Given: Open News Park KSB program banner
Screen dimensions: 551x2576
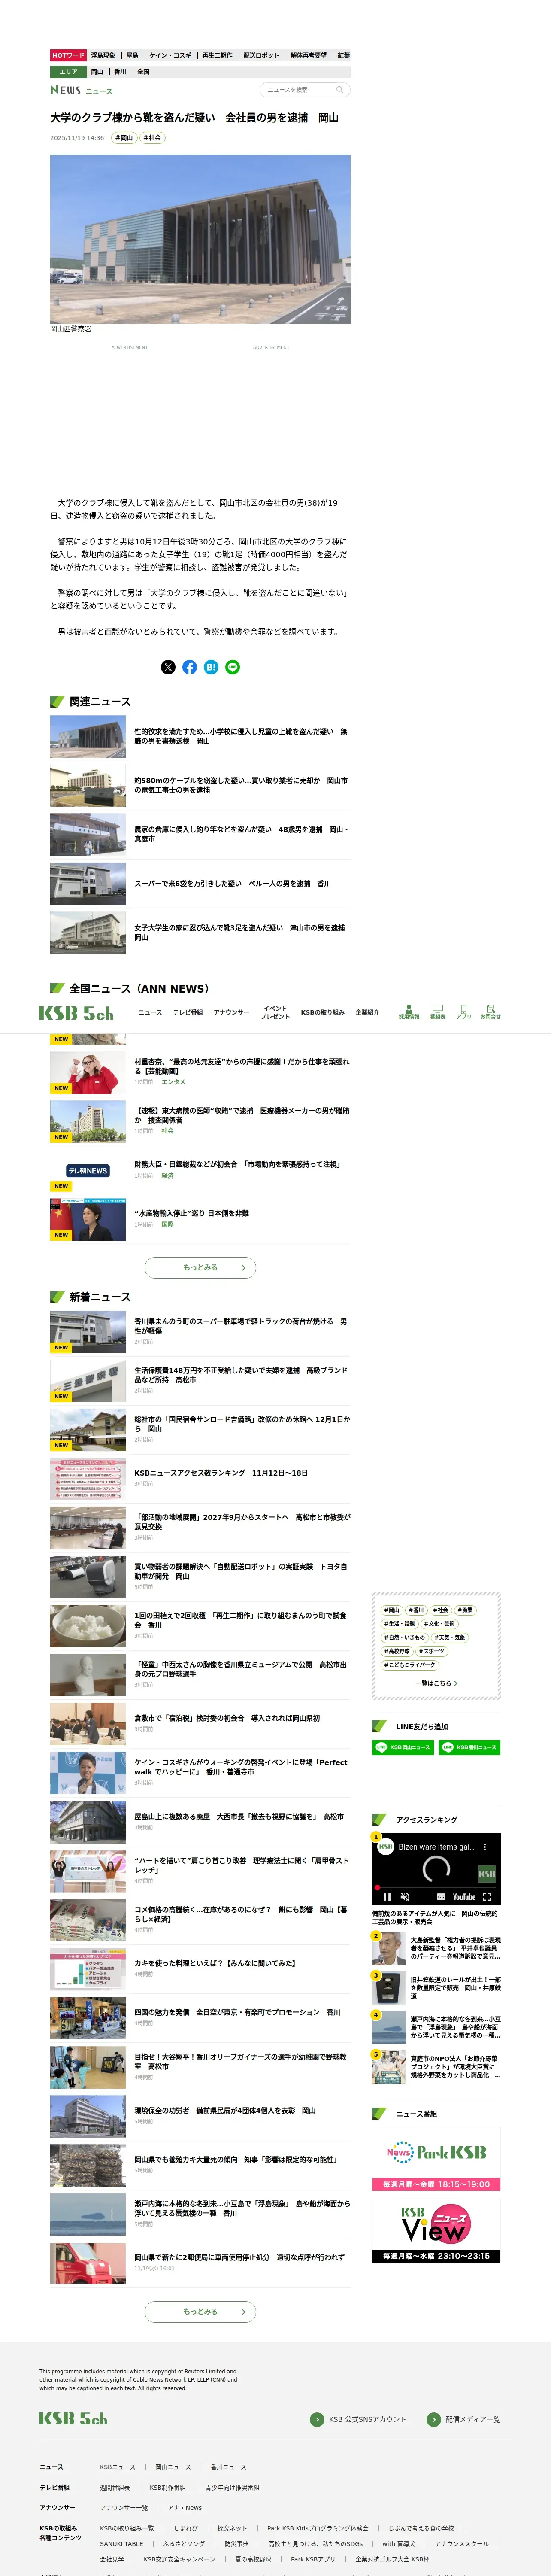Looking at the screenshot, I should [x=436, y=2159].
